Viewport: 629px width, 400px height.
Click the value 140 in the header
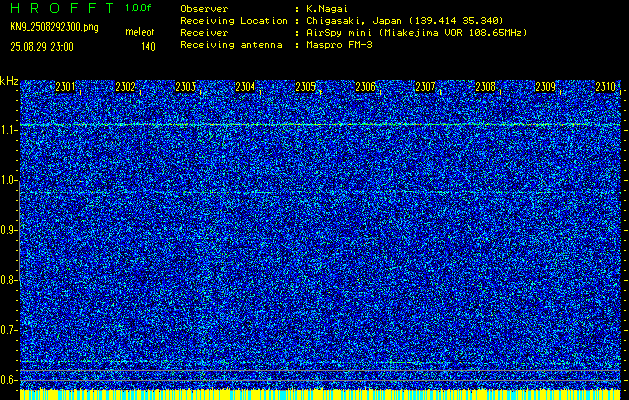click(148, 47)
